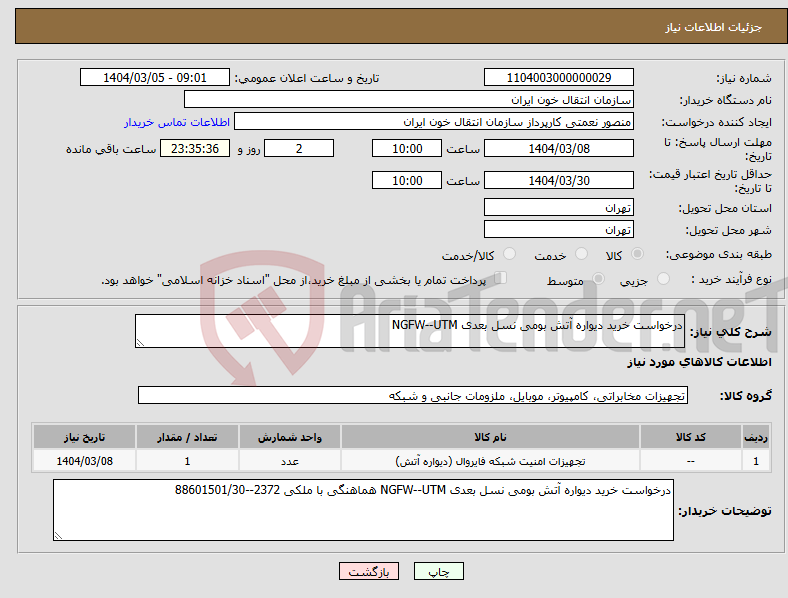Click the تعداد / مقدار column header

pos(187,437)
